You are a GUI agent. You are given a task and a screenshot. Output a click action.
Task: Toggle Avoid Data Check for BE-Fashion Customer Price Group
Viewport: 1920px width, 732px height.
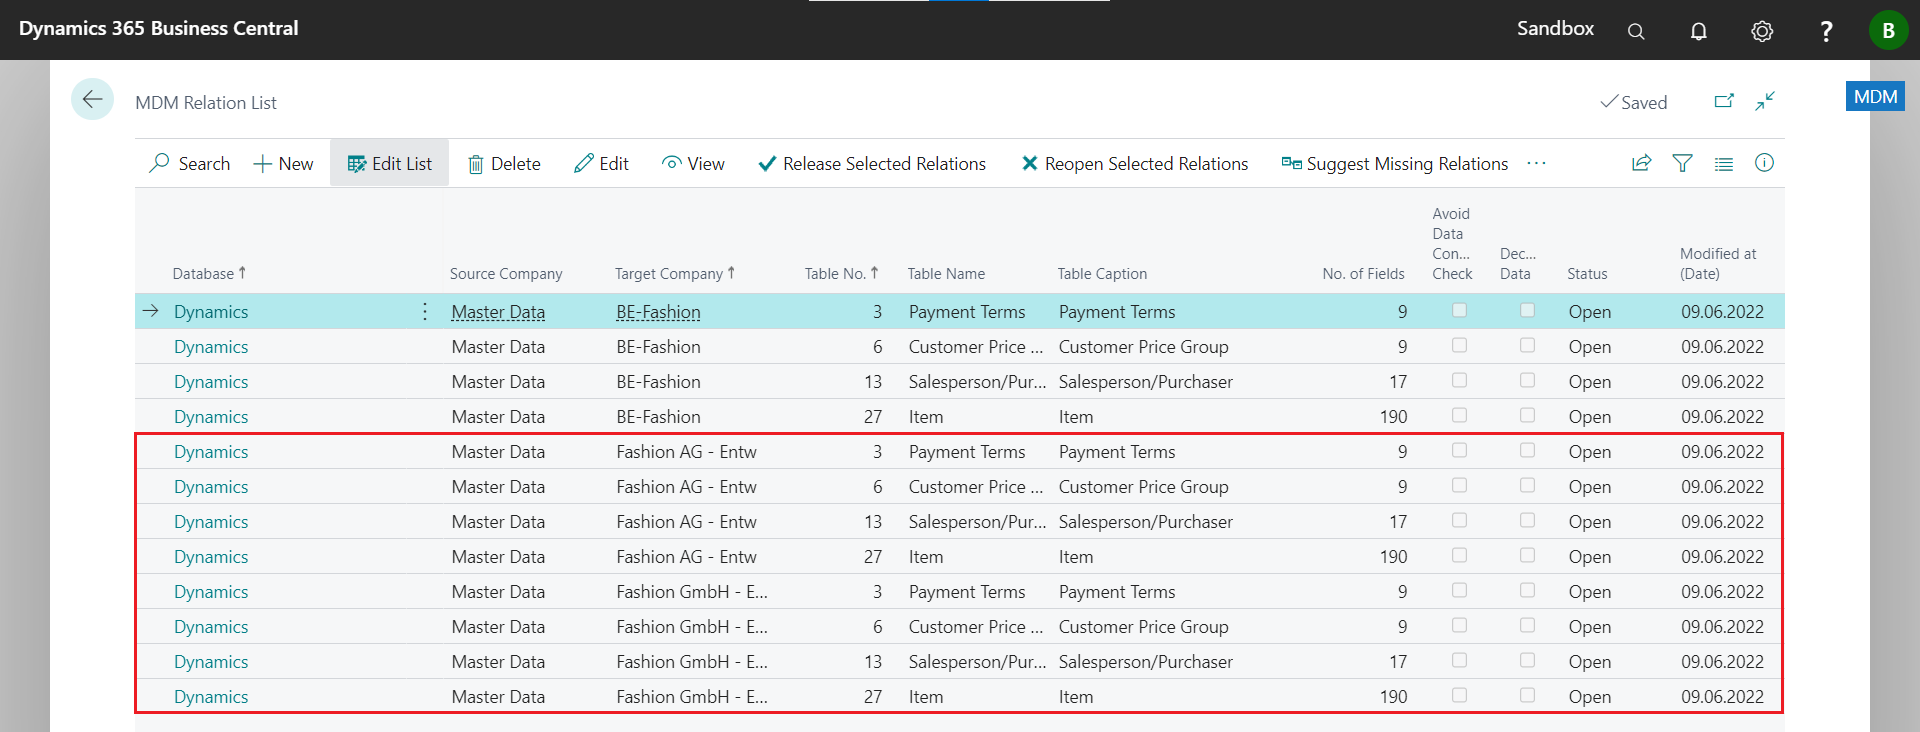(x=1459, y=346)
